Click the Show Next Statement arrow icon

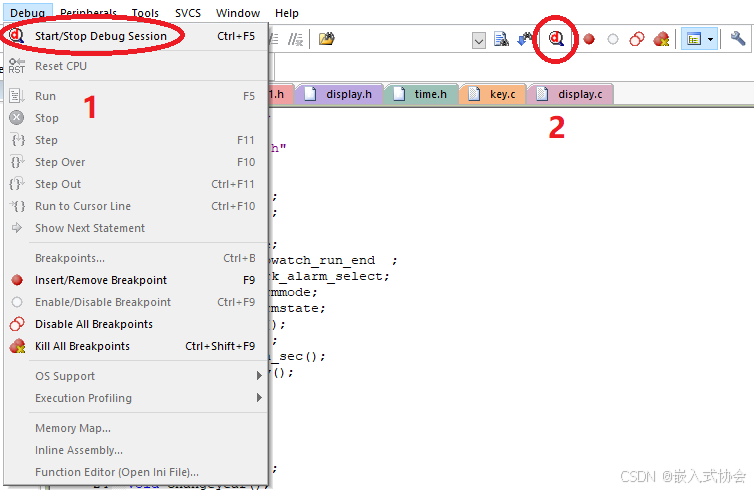pos(17,228)
